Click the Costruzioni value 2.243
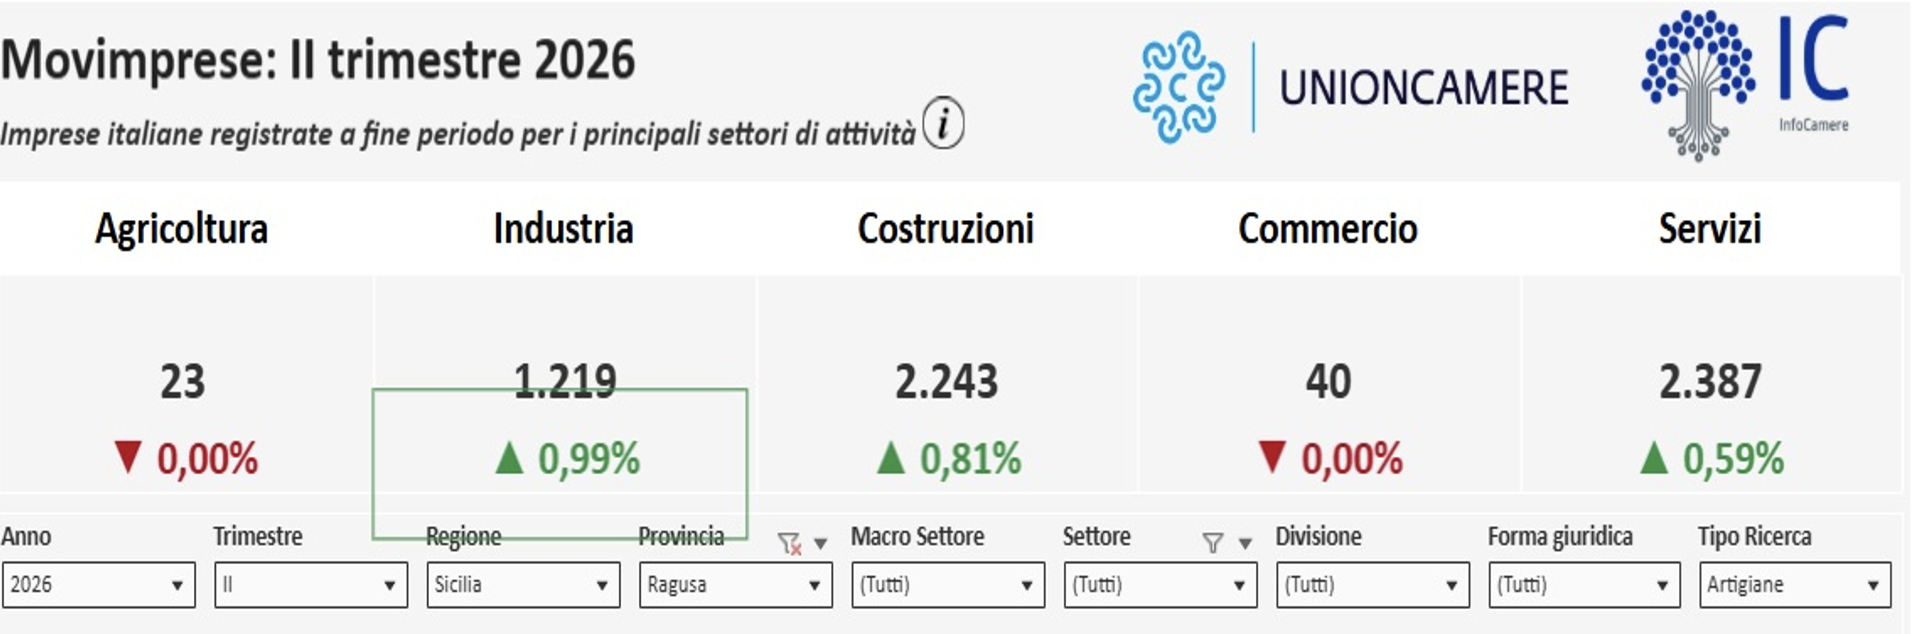This screenshot has height=634, width=1912. coord(946,382)
